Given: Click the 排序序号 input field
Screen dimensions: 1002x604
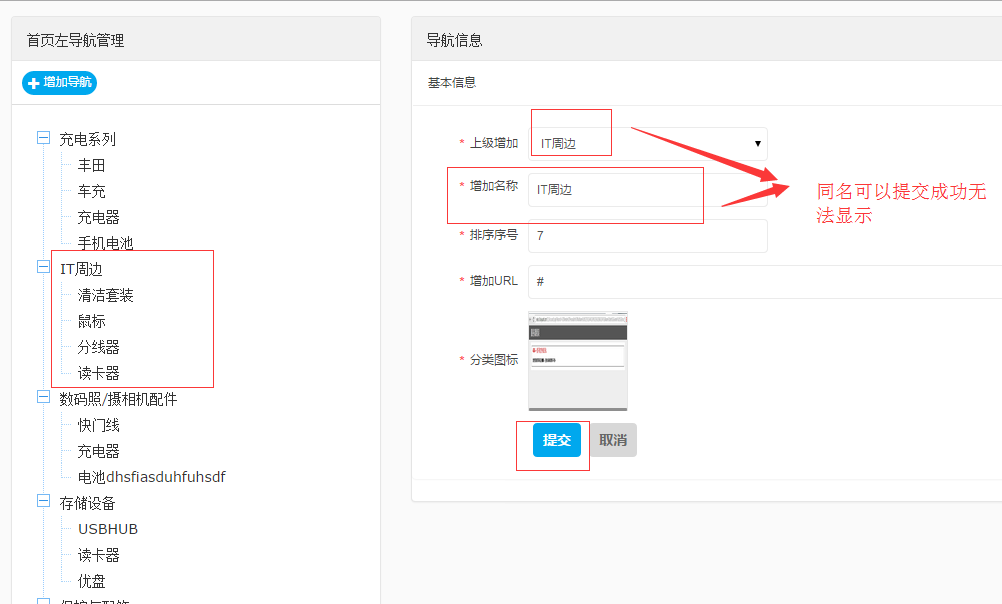Looking at the screenshot, I should pyautogui.click(x=647, y=236).
